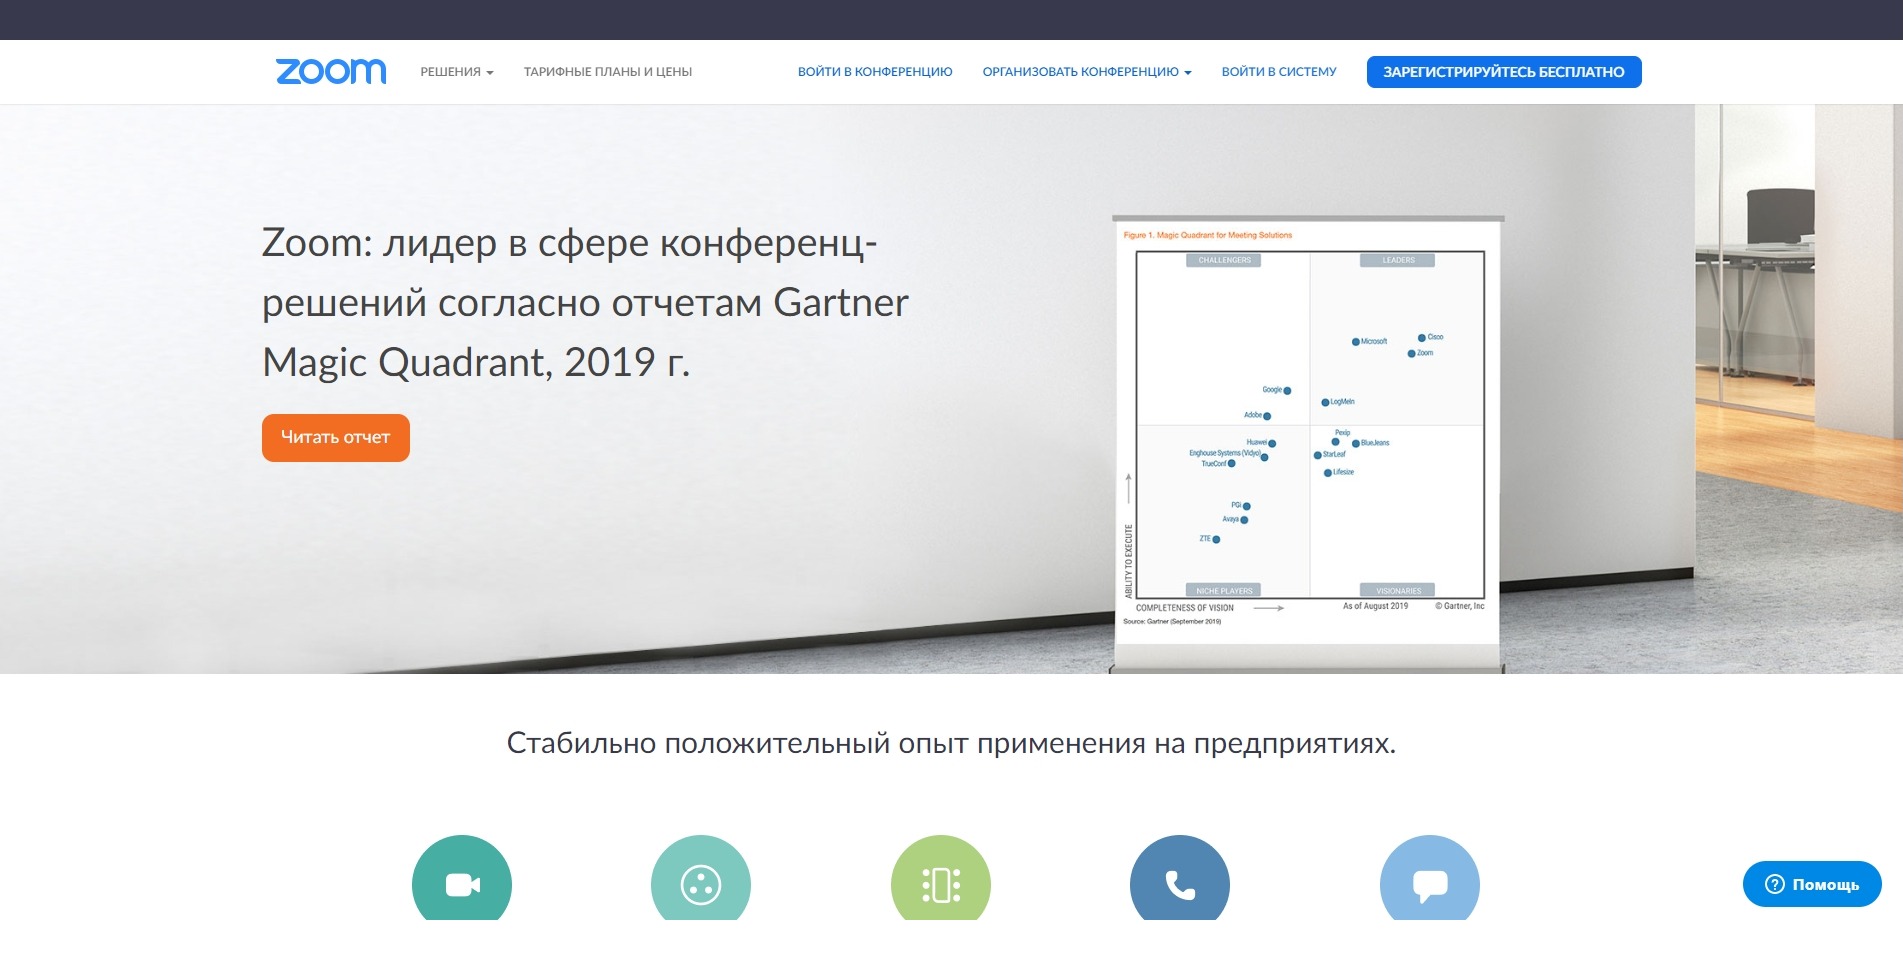The height and width of the screenshot is (969, 1903).
Task: Click the orange Читать отчет button
Action: tap(336, 438)
